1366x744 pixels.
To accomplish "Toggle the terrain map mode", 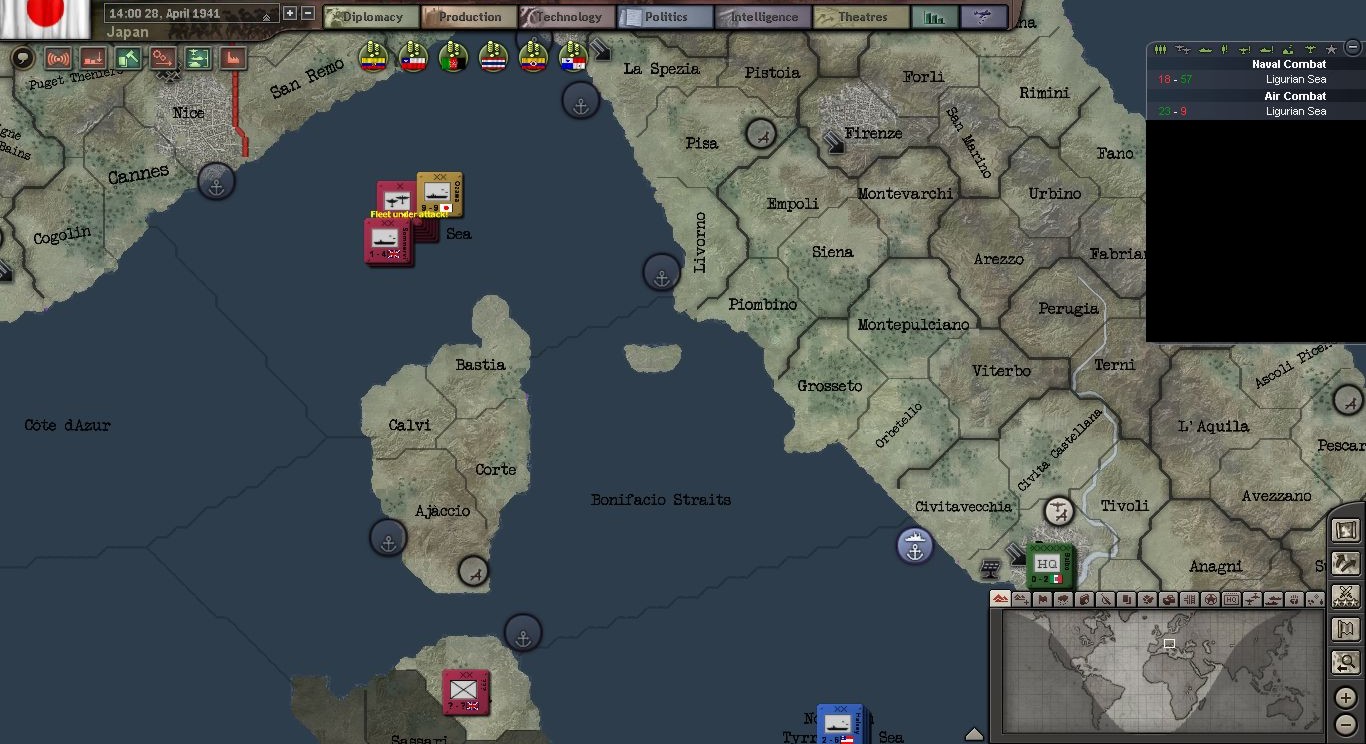I will (999, 599).
